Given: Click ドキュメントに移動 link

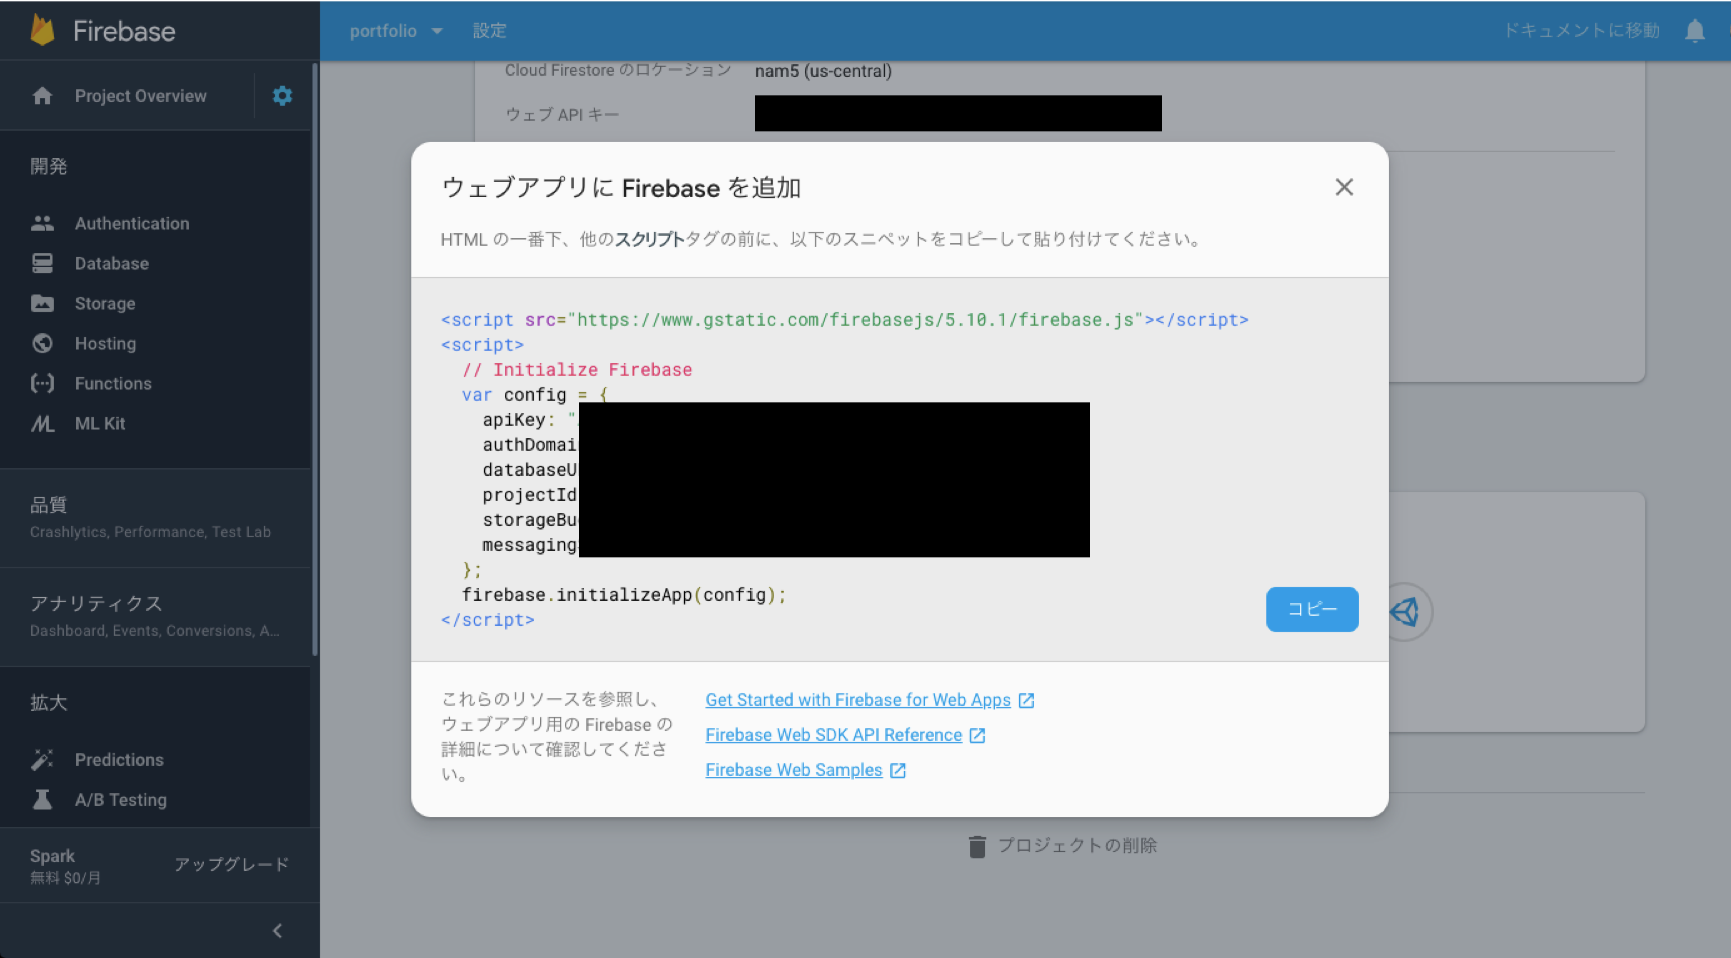Looking at the screenshot, I should click(x=1582, y=31).
